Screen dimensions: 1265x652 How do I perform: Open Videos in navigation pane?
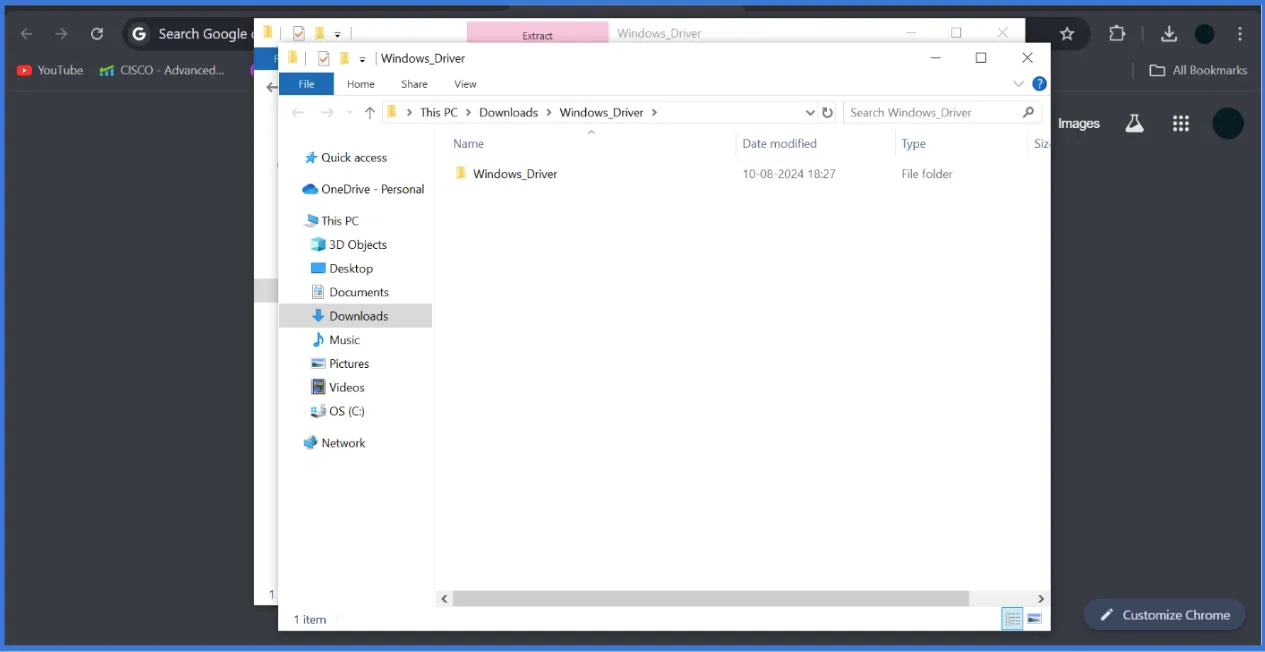click(x=347, y=387)
